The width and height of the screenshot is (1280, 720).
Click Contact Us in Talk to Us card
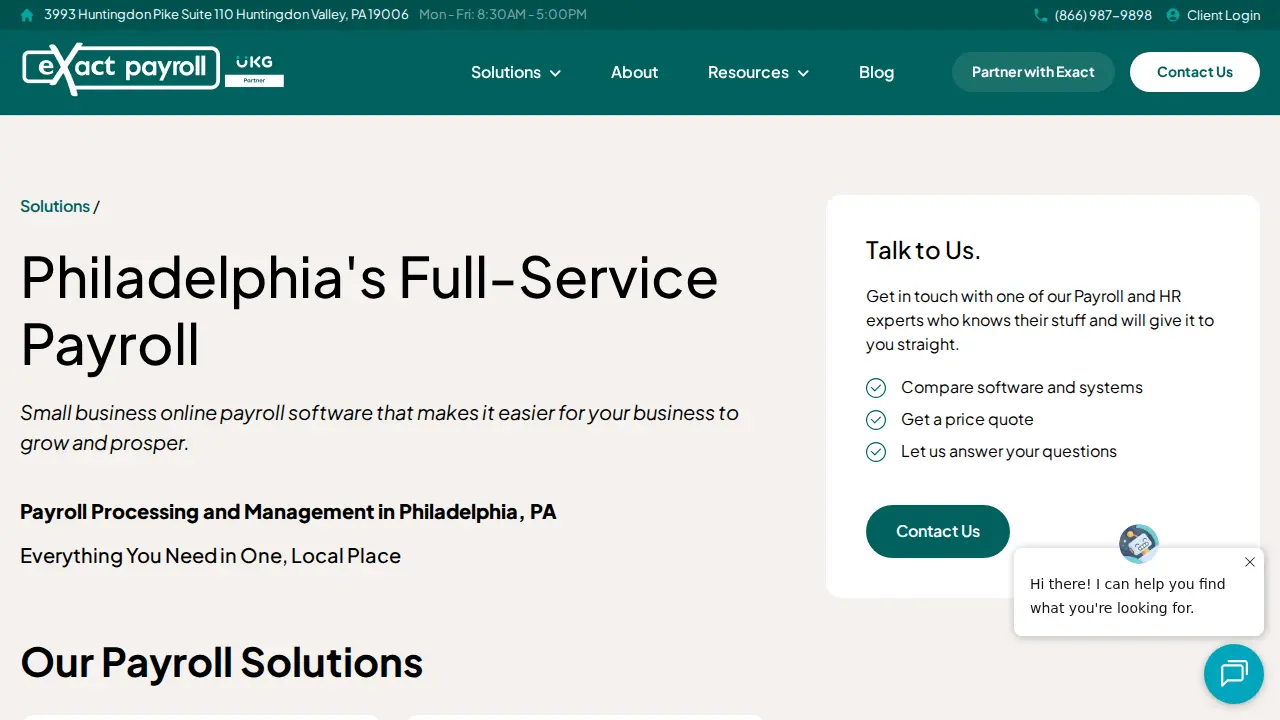click(x=938, y=531)
